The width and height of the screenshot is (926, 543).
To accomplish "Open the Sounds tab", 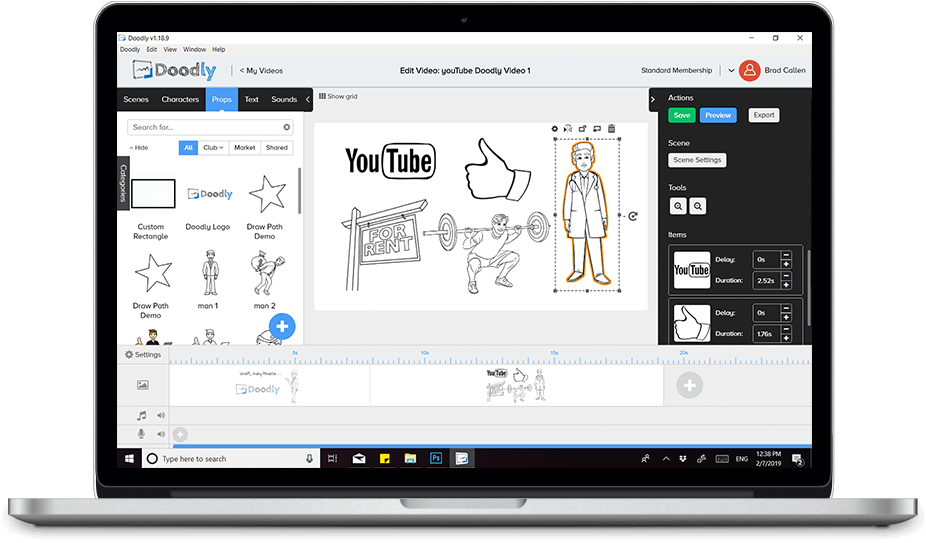I will (x=284, y=99).
